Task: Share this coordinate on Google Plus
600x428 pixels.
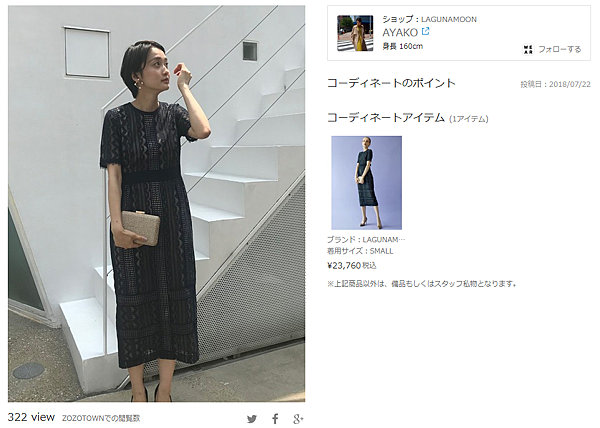Action: [x=298, y=419]
